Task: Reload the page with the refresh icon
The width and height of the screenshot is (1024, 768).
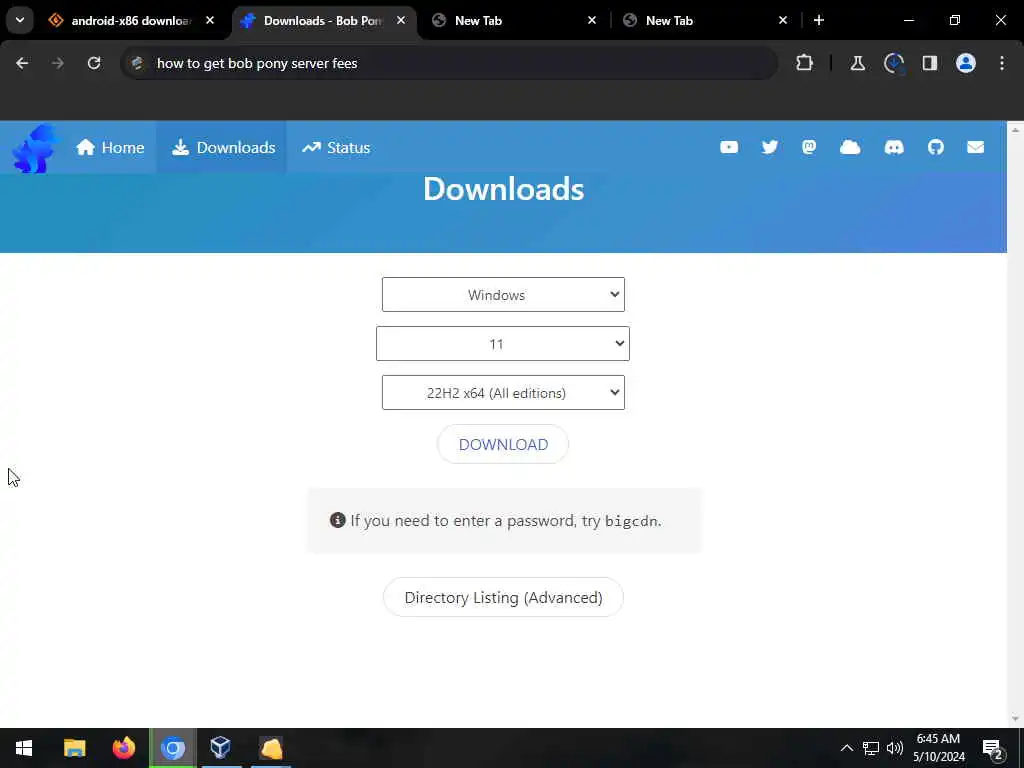Action: click(94, 63)
